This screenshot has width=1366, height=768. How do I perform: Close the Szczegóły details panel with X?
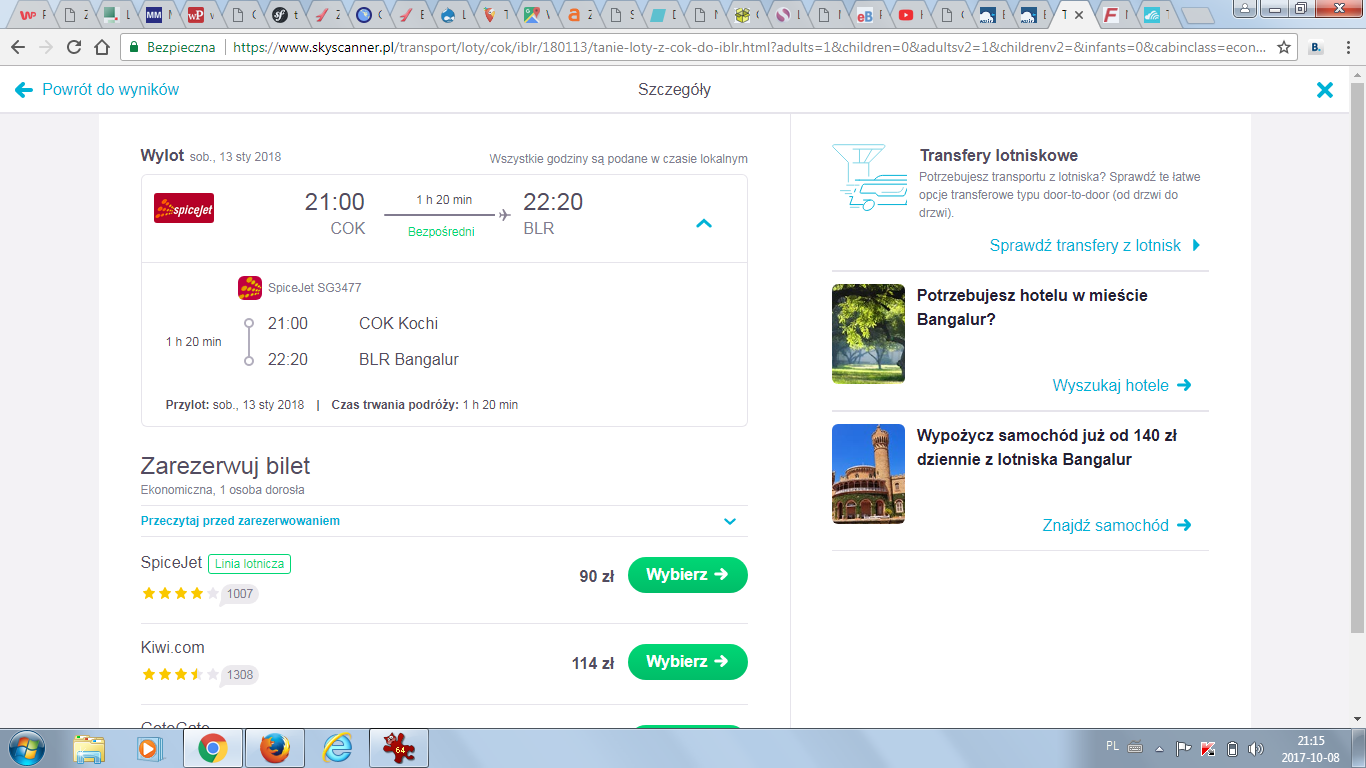pos(1325,90)
